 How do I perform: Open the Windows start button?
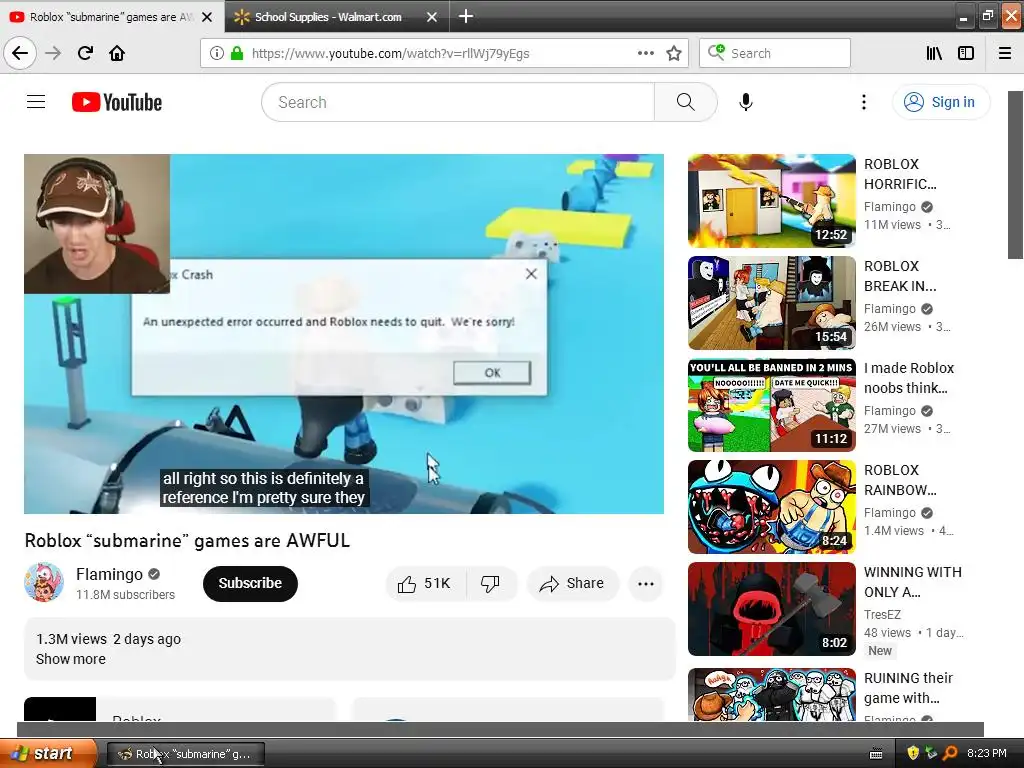[x=47, y=753]
